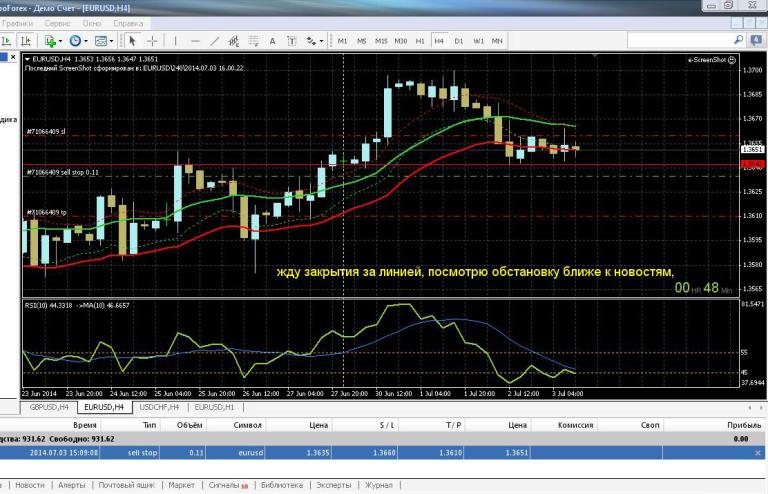Open the Эксперты terminal tab
The height and width of the screenshot is (494, 768).
334,485
